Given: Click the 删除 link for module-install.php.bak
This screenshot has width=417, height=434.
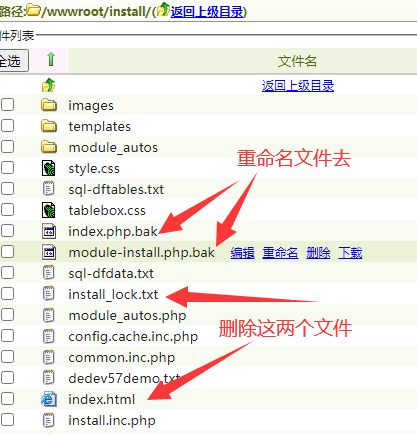Looking at the screenshot, I should click(318, 253).
